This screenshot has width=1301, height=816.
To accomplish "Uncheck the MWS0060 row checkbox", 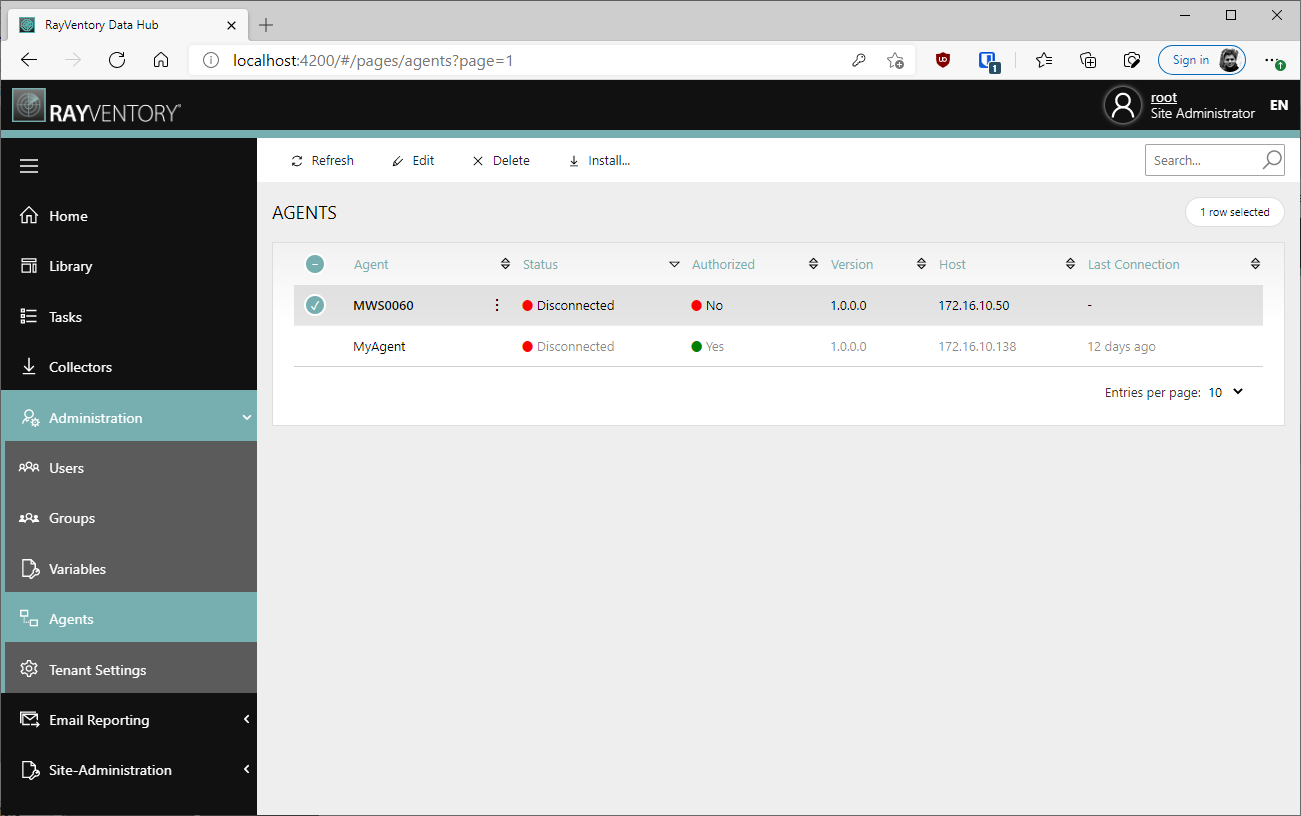I will click(x=315, y=306).
